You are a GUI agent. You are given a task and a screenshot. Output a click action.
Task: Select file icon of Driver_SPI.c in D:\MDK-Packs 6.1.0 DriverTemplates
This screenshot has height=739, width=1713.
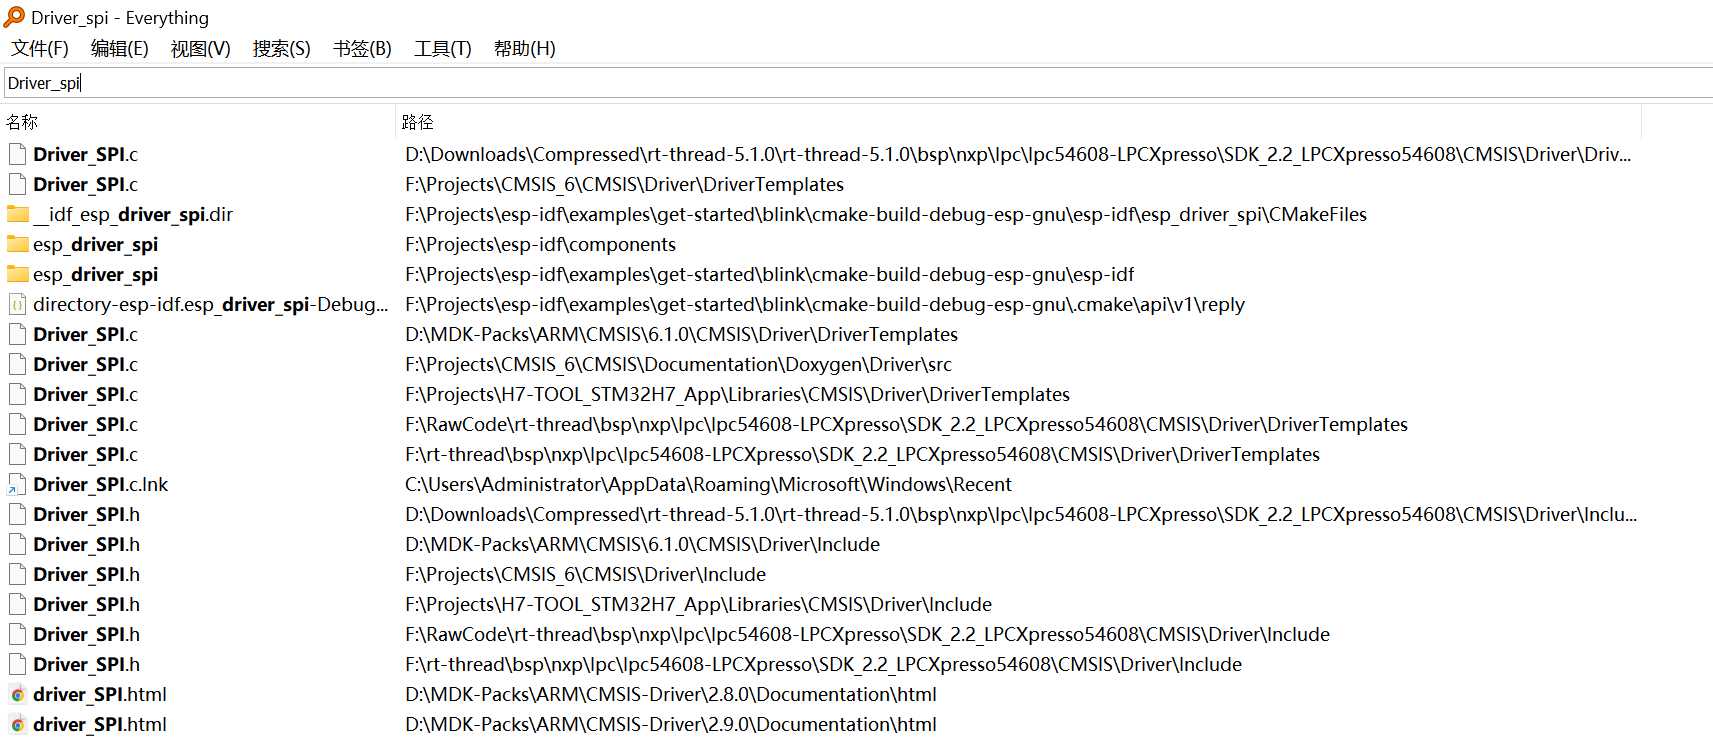point(17,334)
